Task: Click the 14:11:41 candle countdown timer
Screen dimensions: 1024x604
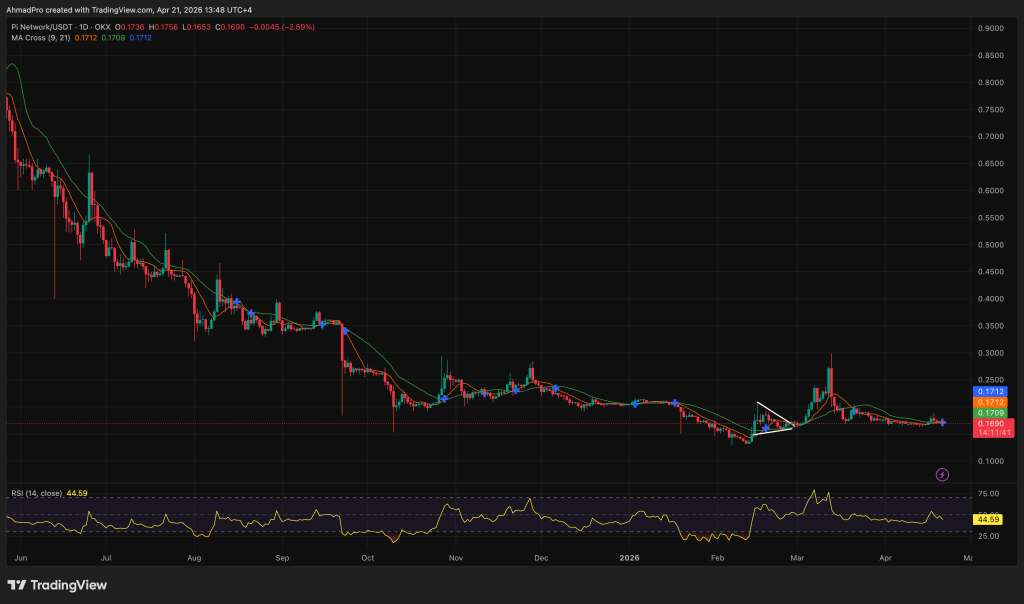Action: 988,434
